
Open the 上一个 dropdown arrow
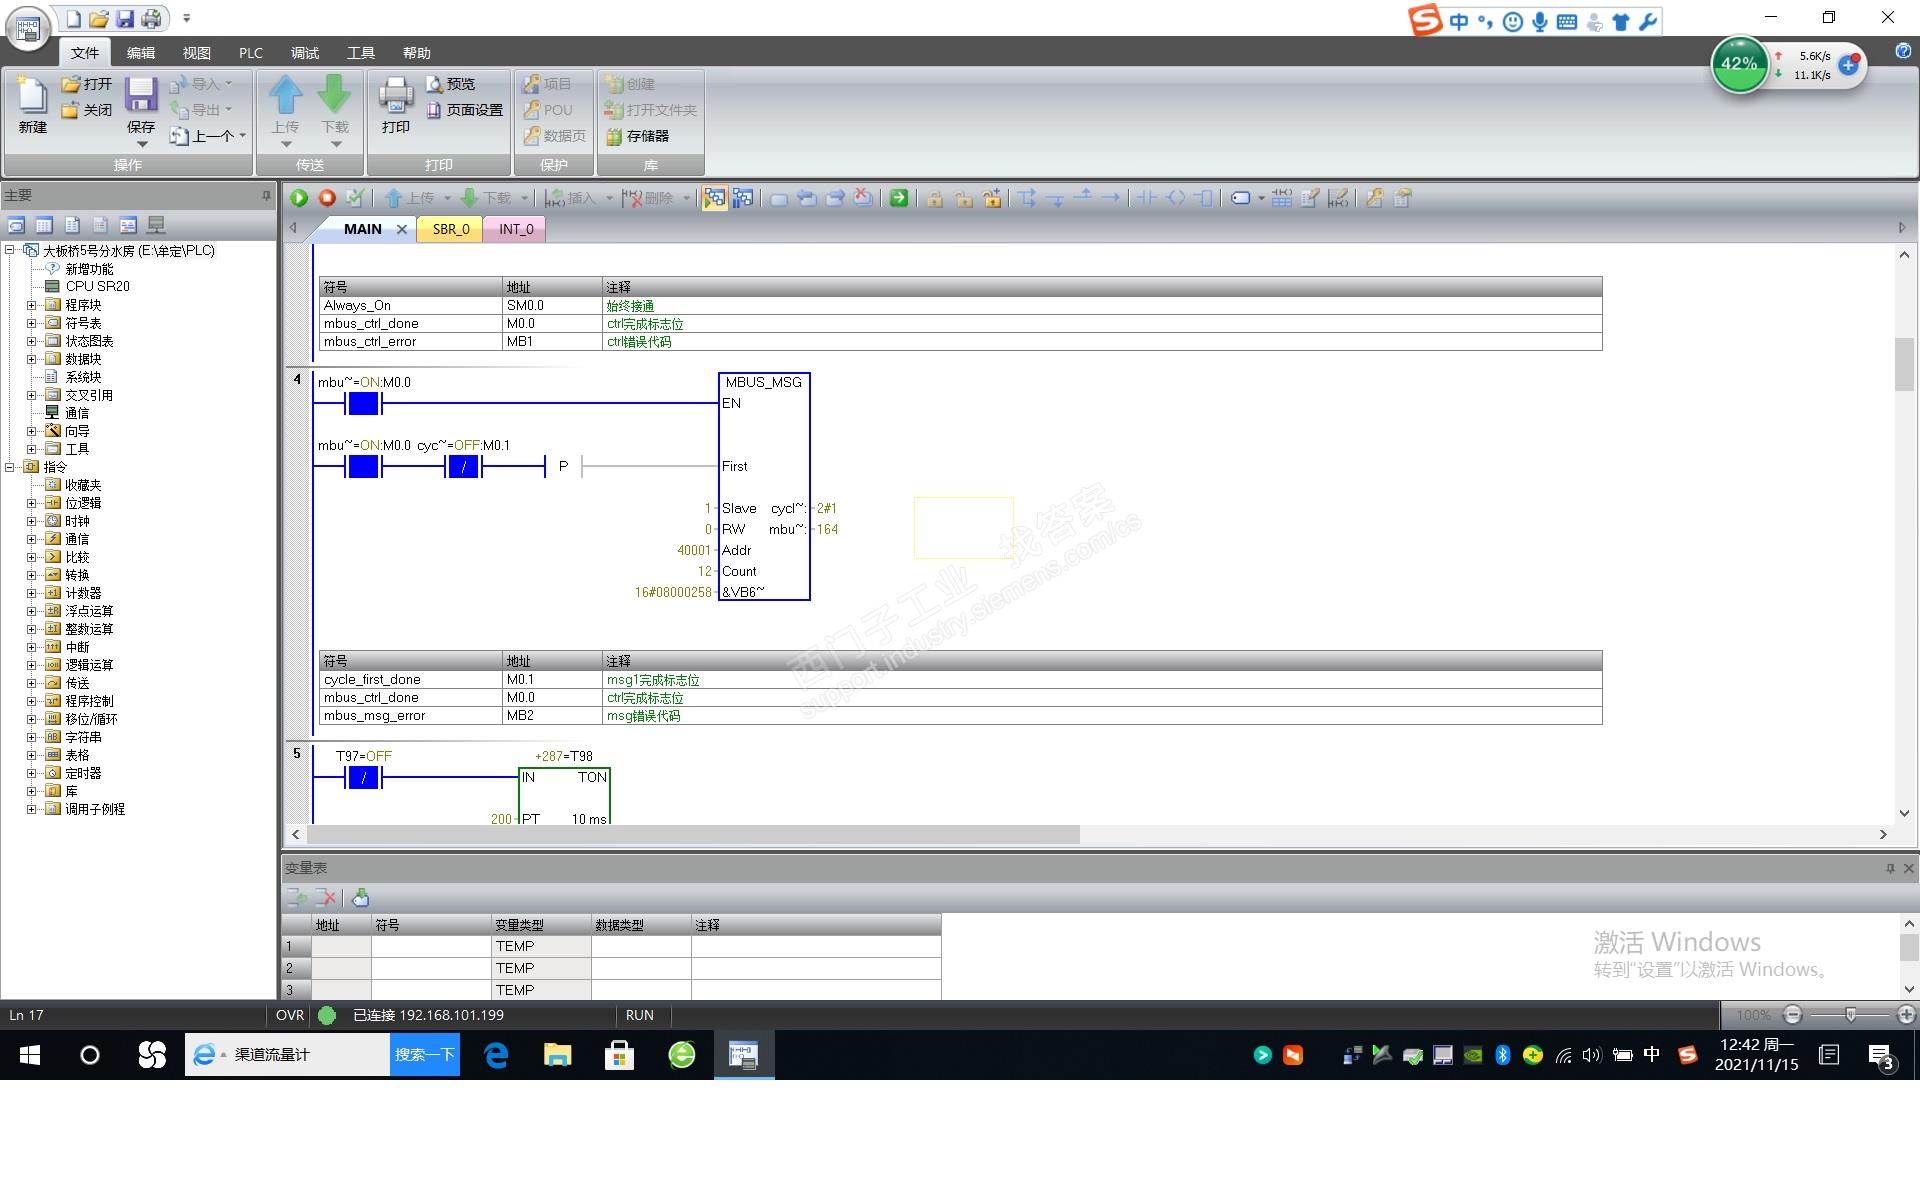click(243, 136)
